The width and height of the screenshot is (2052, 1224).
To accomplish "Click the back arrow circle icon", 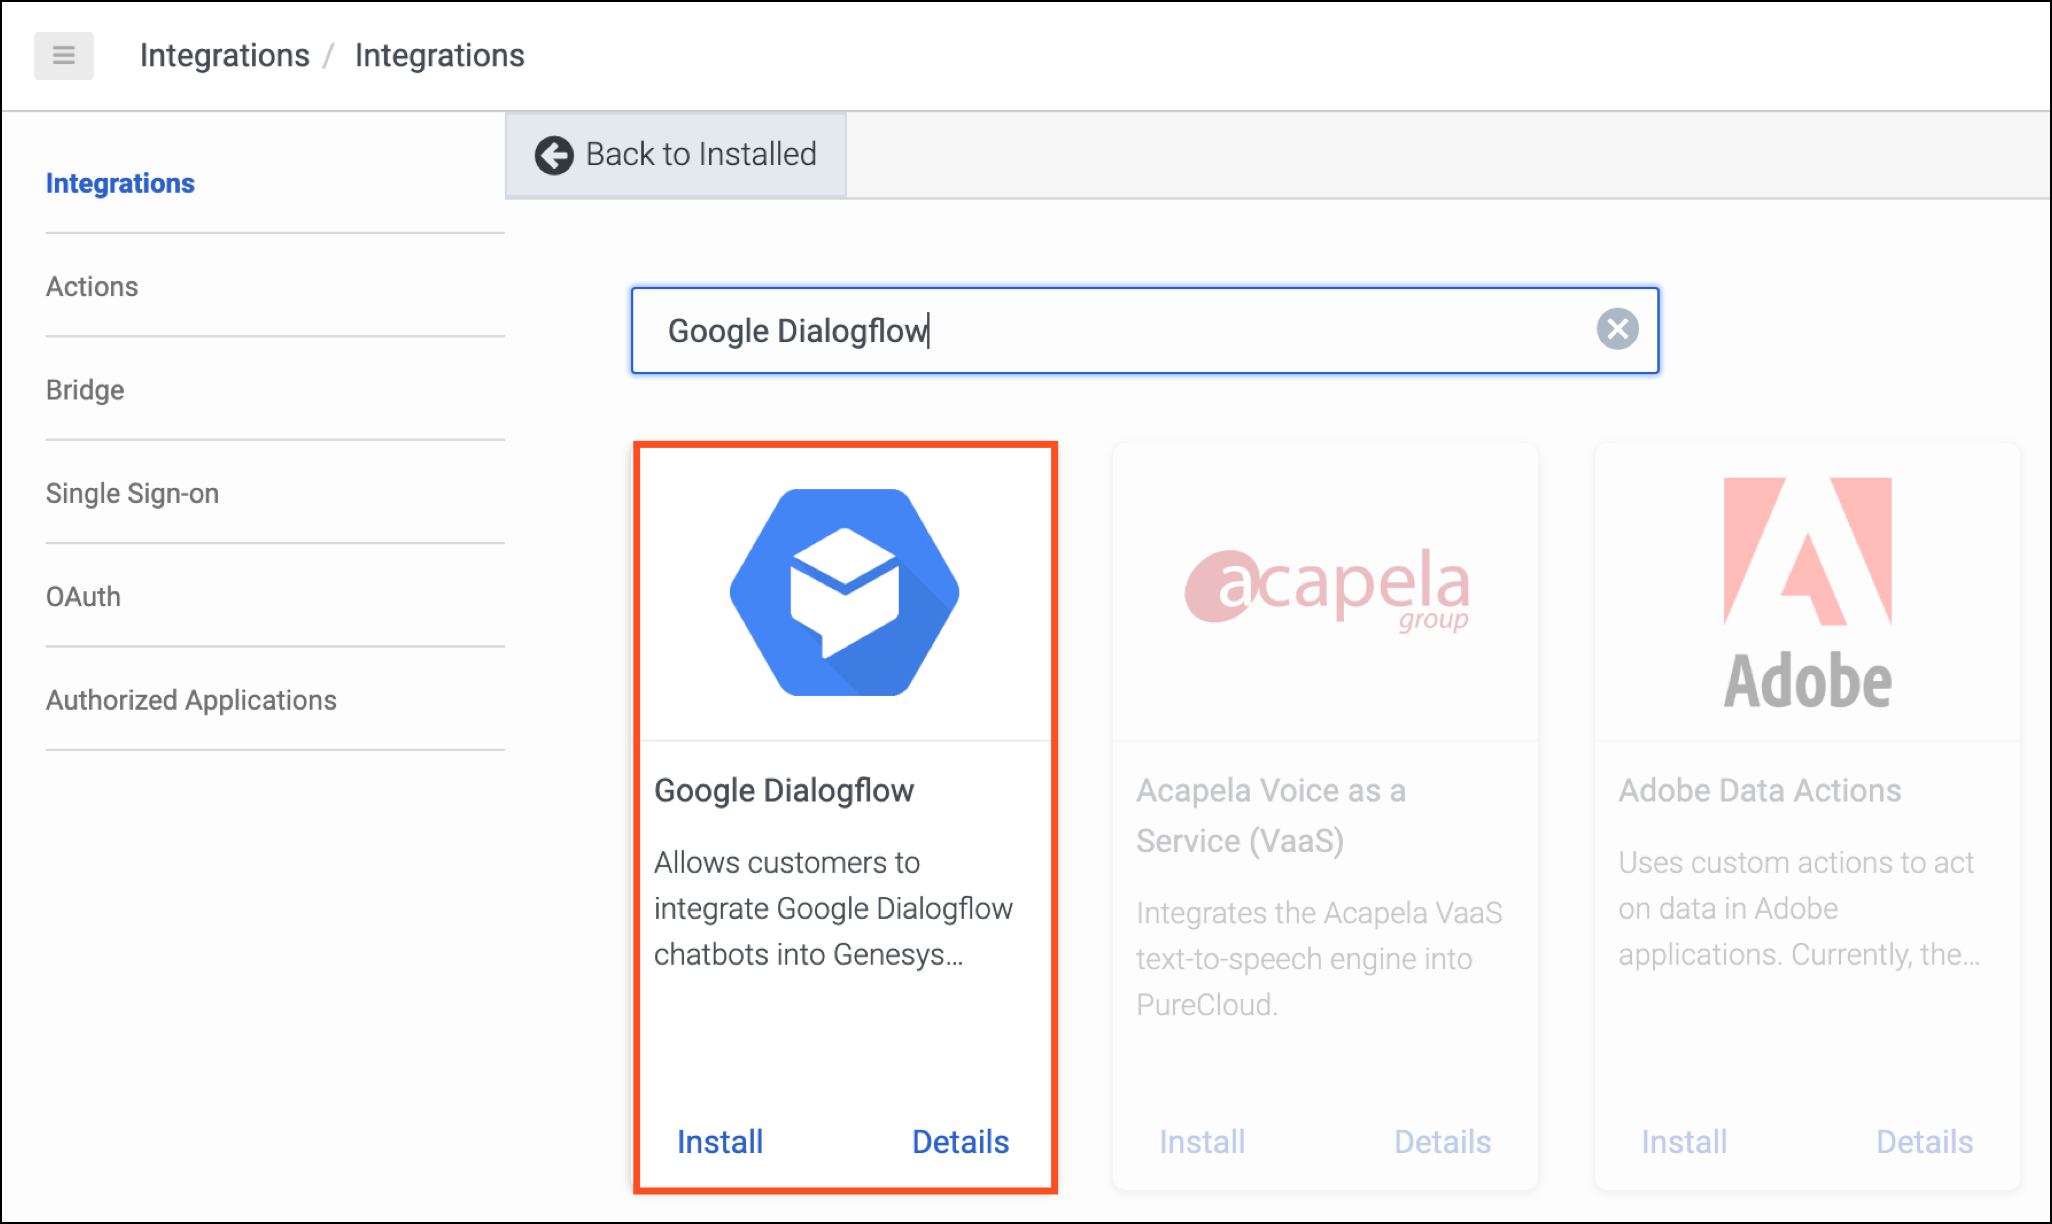I will pos(554,155).
